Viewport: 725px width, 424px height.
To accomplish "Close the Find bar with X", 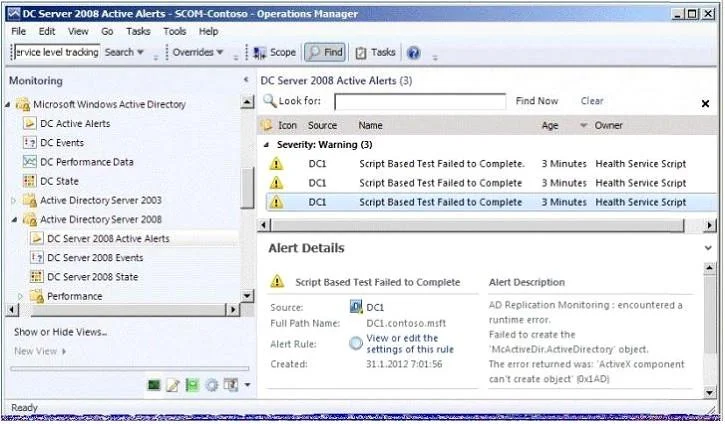I will (x=705, y=104).
